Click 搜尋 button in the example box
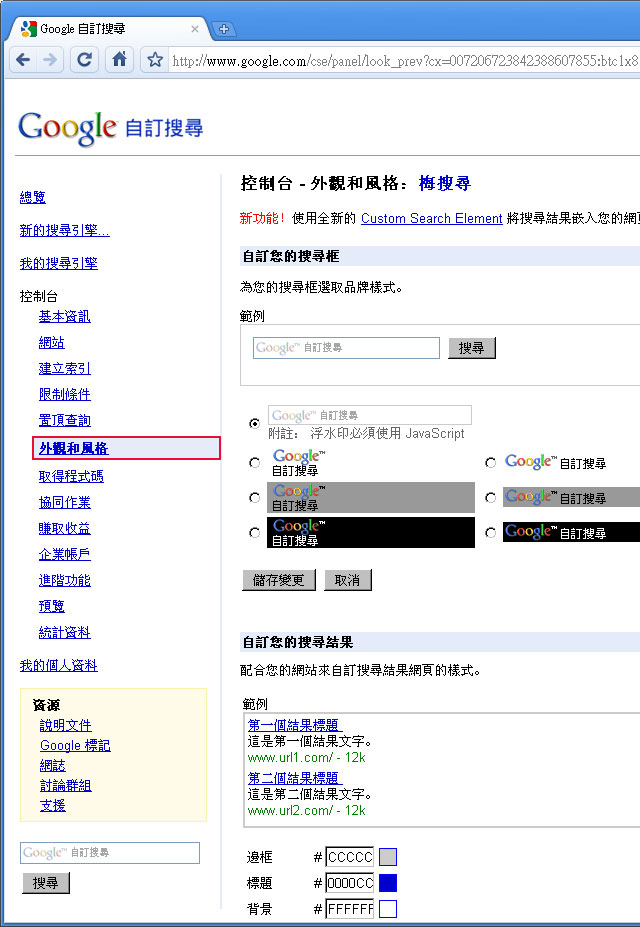This screenshot has height=927, width=640. tap(472, 348)
